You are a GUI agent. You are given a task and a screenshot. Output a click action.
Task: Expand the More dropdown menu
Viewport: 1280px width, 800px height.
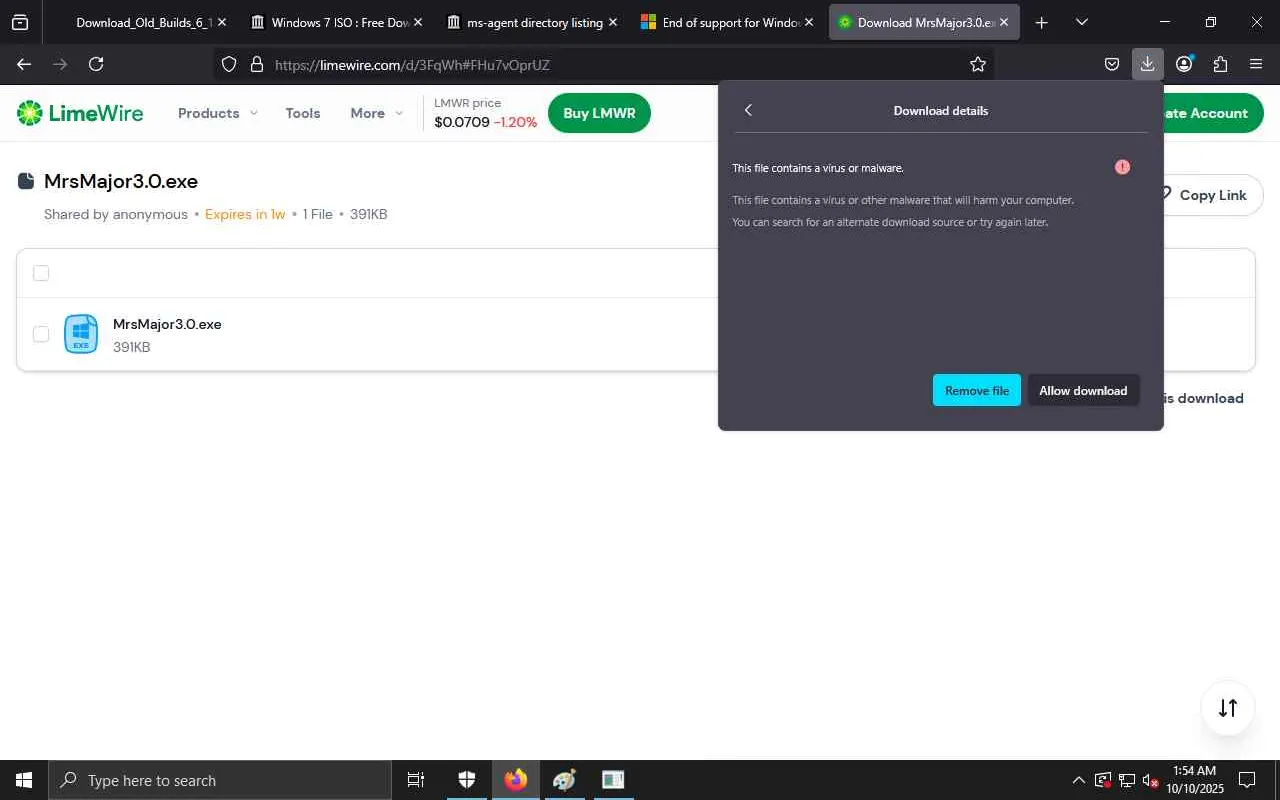point(377,113)
